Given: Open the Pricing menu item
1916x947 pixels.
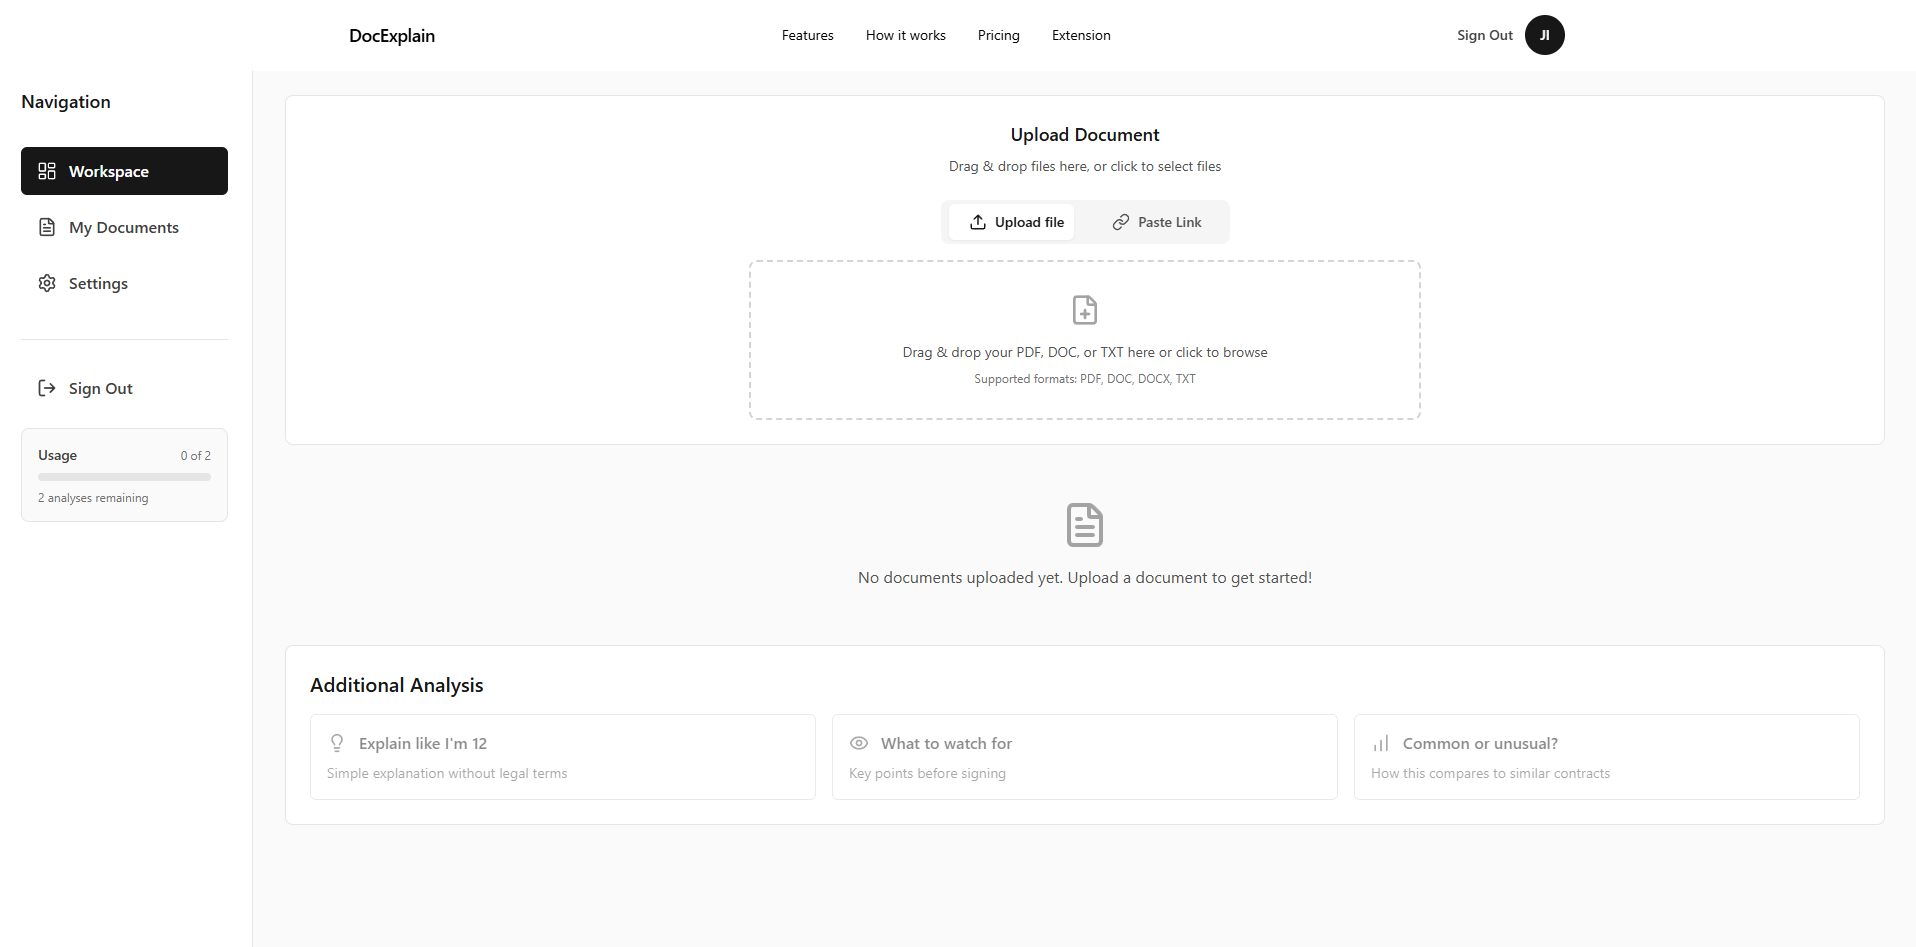Looking at the screenshot, I should pyautogui.click(x=998, y=35).
